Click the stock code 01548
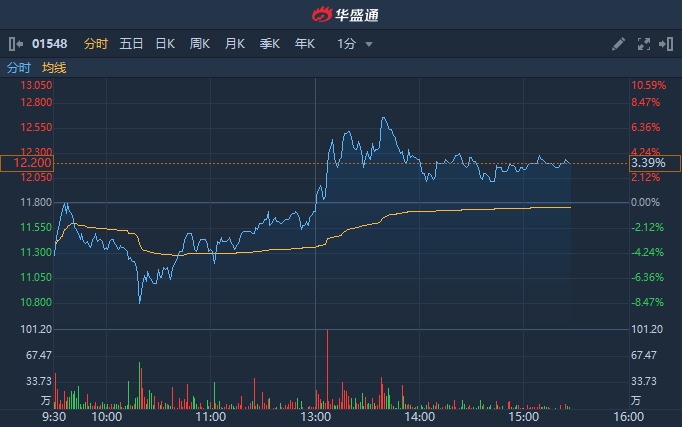 point(50,44)
